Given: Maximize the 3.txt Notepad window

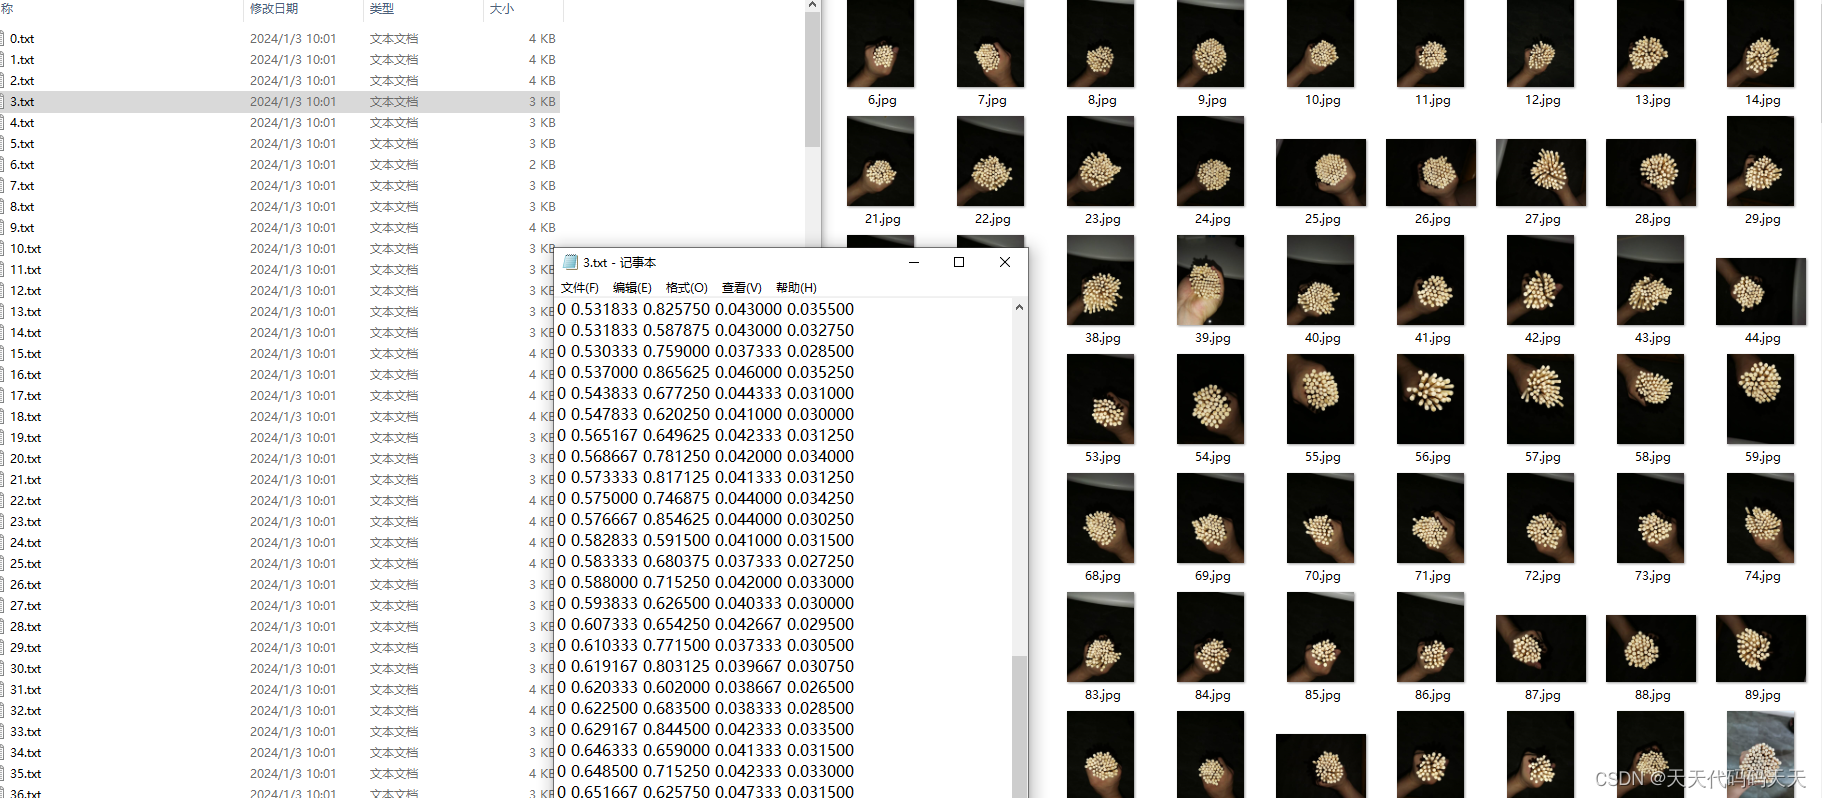Looking at the screenshot, I should pos(959,262).
